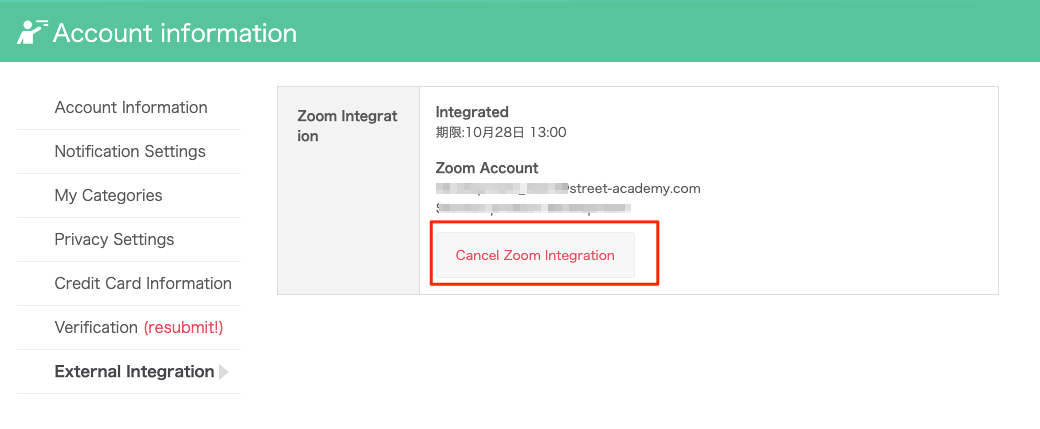The height and width of the screenshot is (429, 1040).
Task: Open Privacy Settings page
Action: click(x=114, y=239)
